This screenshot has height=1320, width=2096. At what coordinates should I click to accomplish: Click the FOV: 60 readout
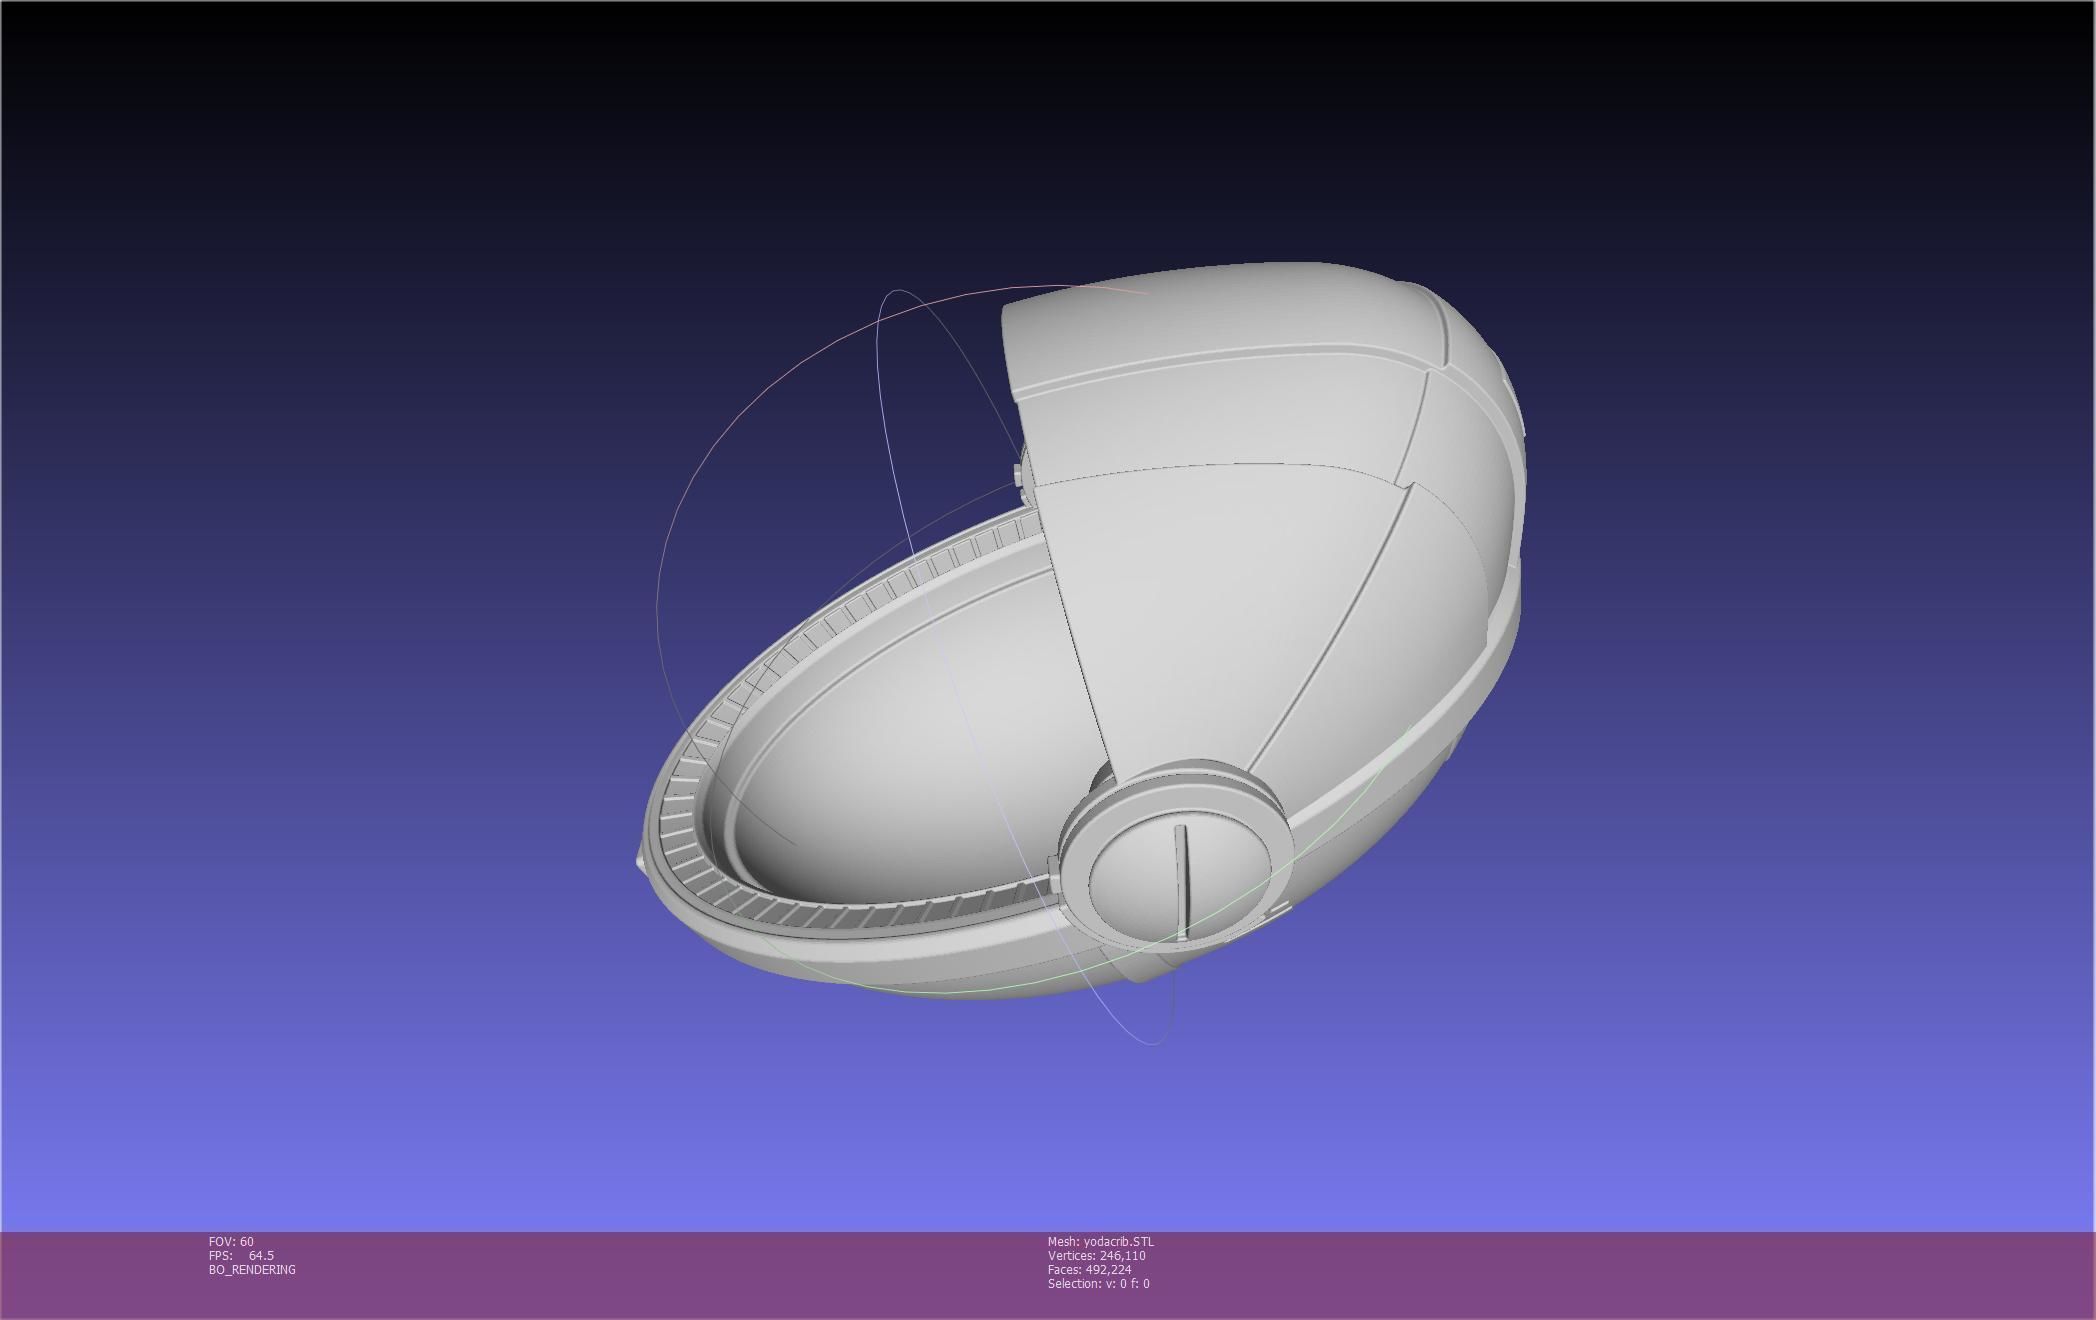[x=231, y=1241]
